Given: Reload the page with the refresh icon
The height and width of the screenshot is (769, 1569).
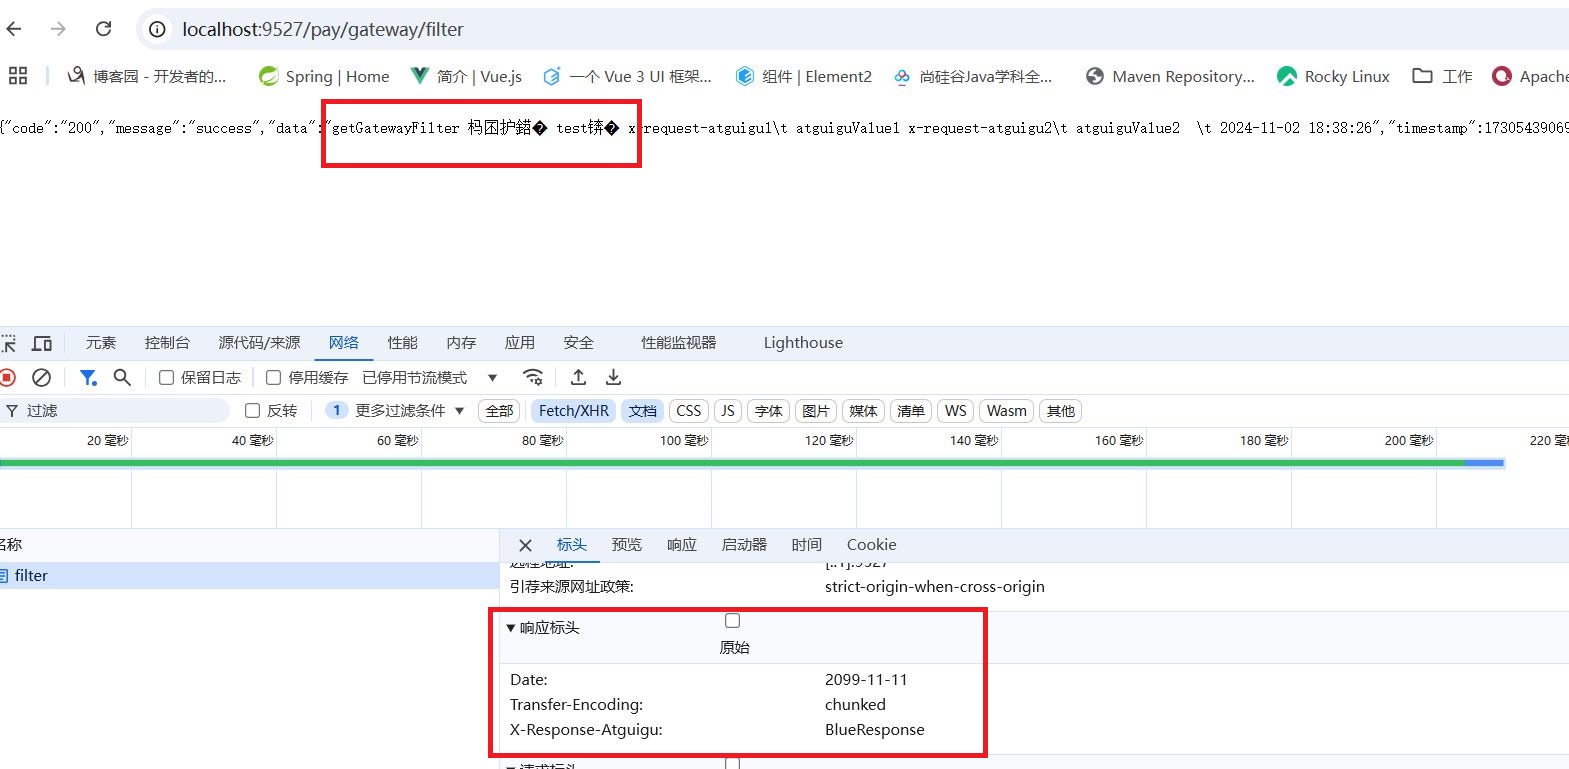Looking at the screenshot, I should pyautogui.click(x=103, y=29).
